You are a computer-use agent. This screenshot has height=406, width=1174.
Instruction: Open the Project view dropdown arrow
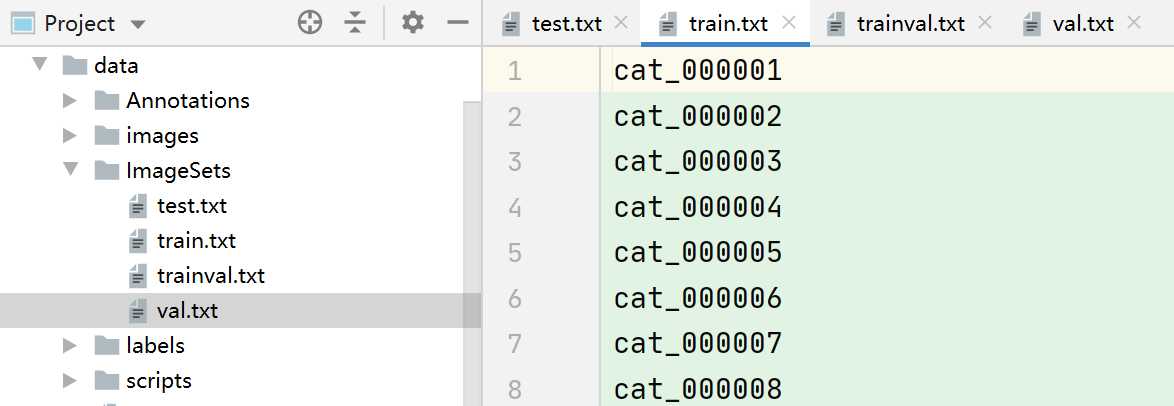point(138,24)
